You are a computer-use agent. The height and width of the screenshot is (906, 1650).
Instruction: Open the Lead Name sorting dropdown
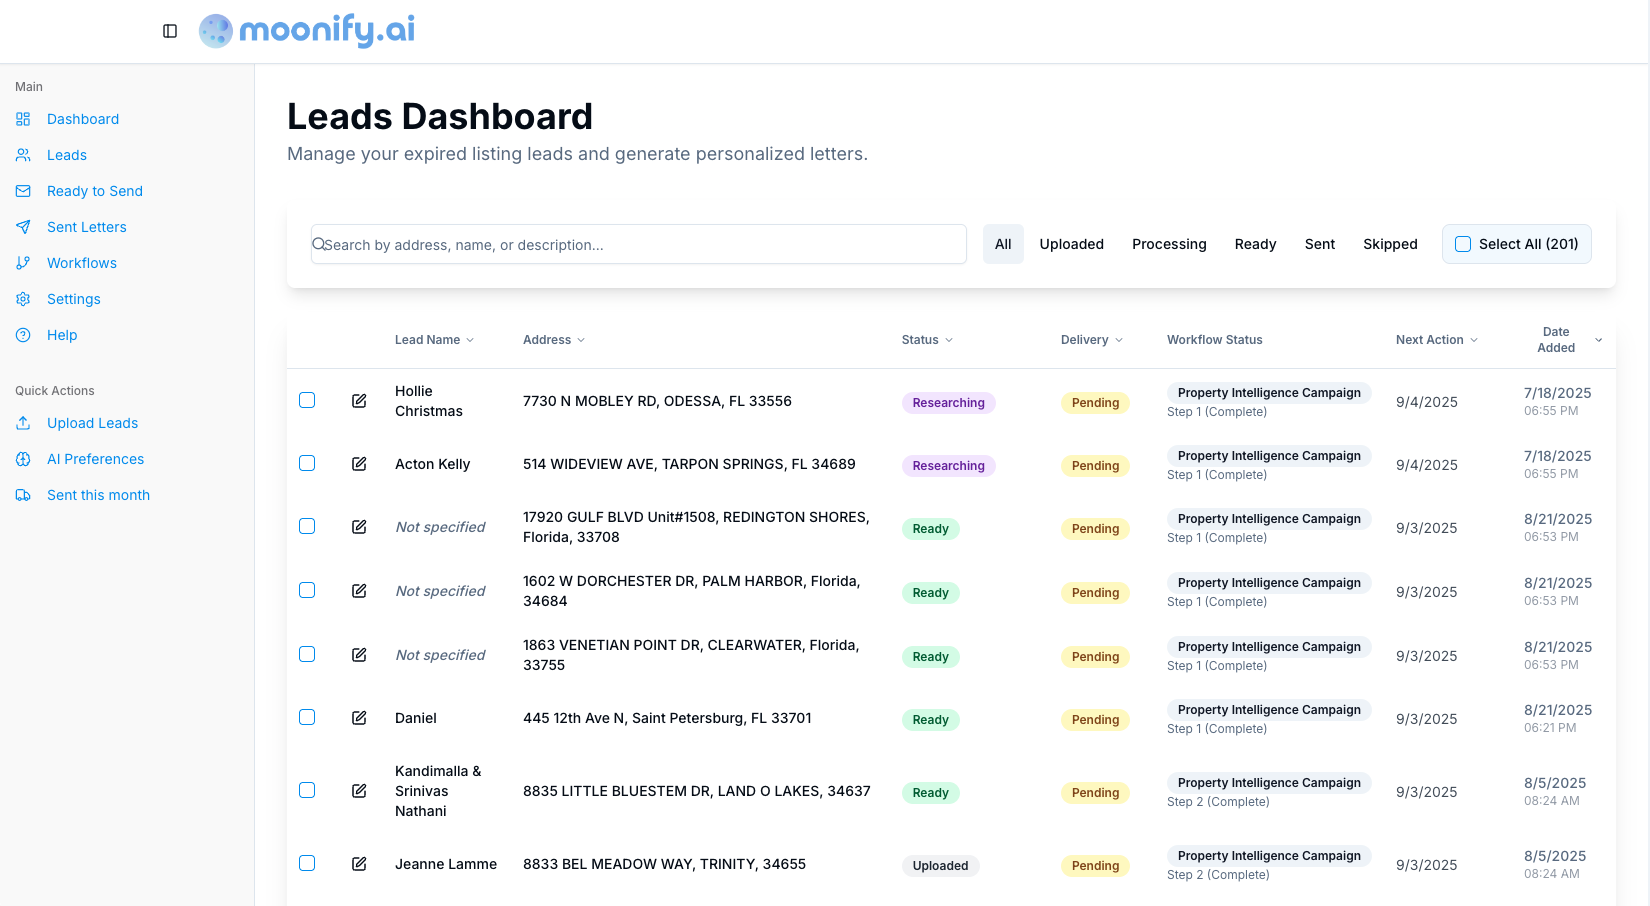tap(471, 340)
